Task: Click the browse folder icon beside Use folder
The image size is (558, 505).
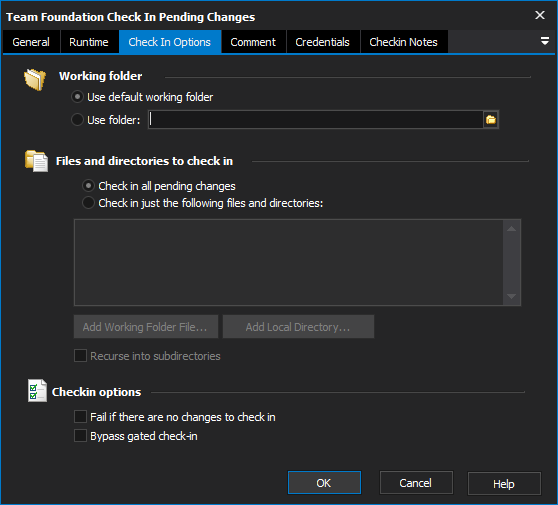Action: (x=491, y=120)
